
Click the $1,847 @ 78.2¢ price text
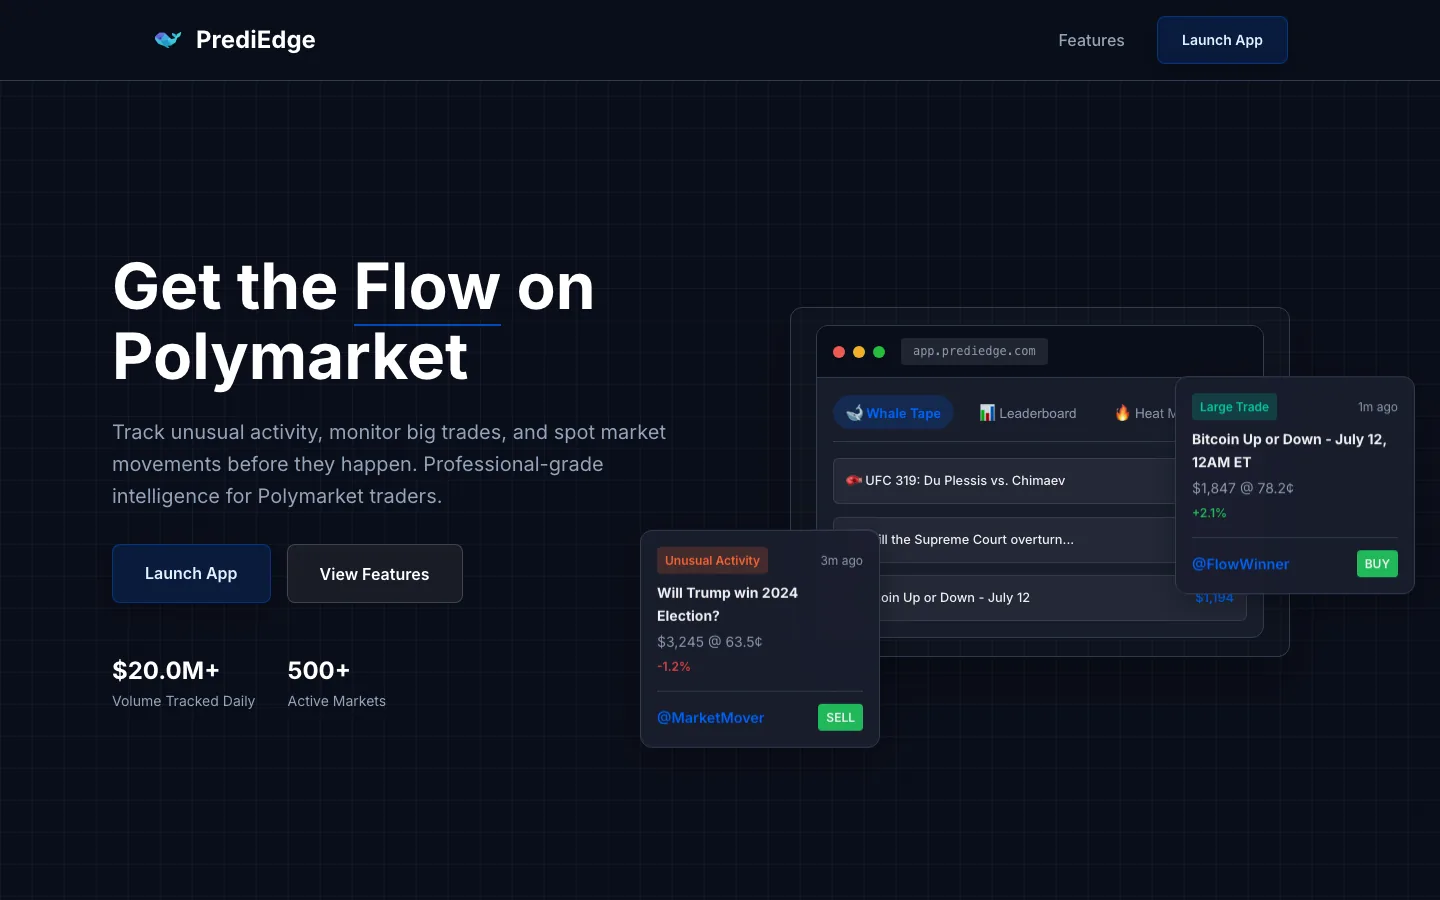coord(1242,488)
